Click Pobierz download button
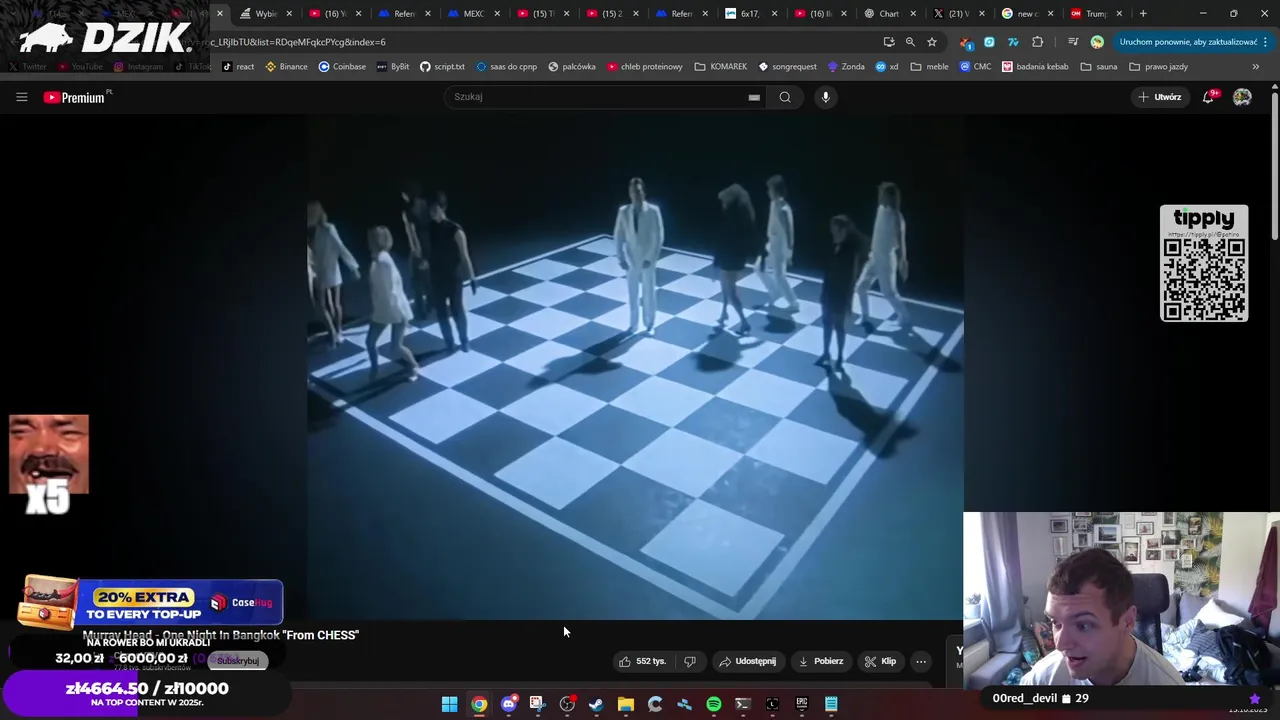The height and width of the screenshot is (720, 1280). point(821,661)
